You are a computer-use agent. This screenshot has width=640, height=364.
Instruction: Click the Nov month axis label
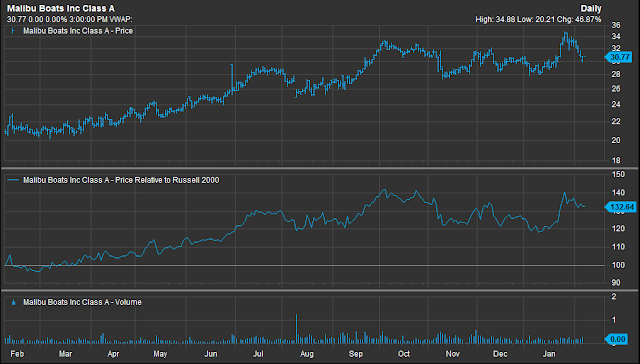tap(452, 354)
